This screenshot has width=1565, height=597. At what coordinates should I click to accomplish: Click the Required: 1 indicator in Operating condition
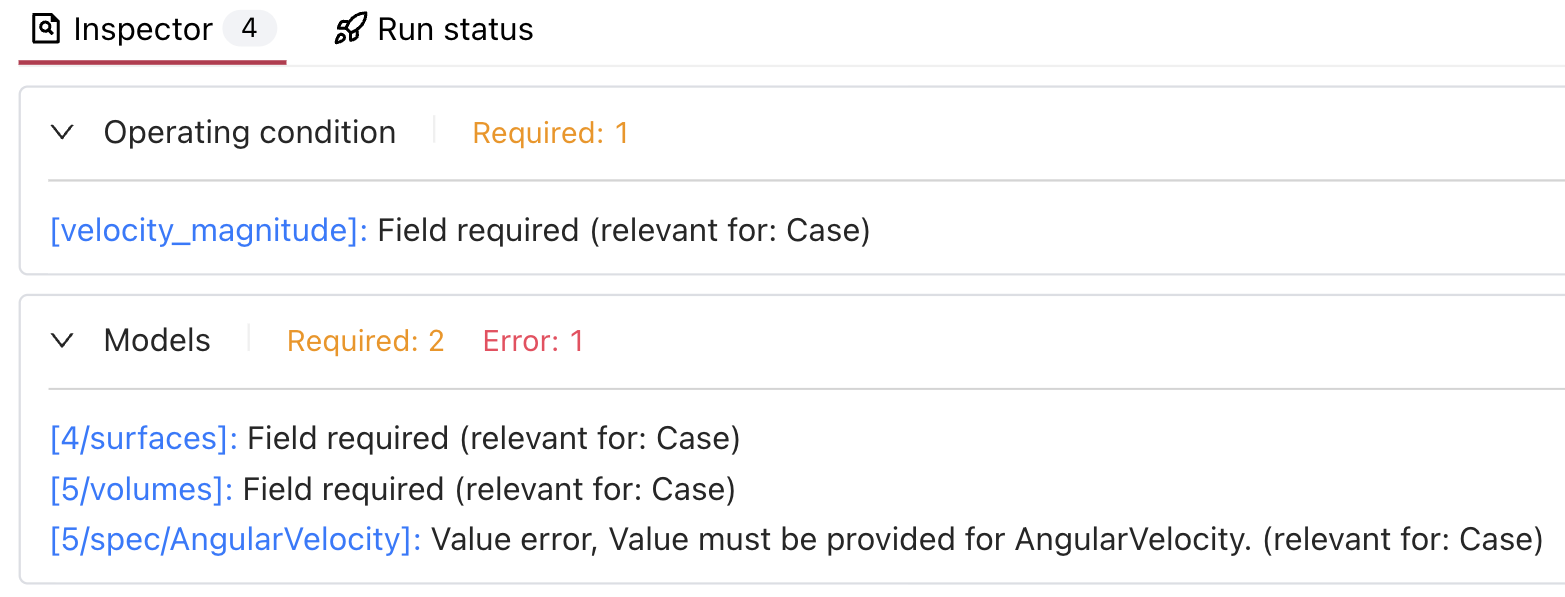point(550,132)
